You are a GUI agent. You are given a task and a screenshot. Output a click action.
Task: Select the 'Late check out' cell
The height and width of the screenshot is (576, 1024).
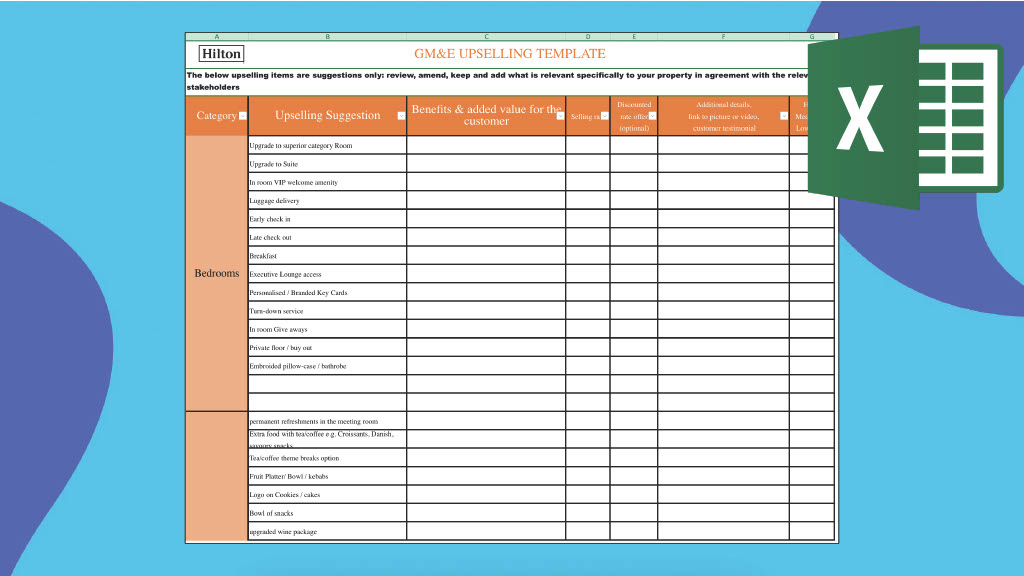(x=327, y=237)
